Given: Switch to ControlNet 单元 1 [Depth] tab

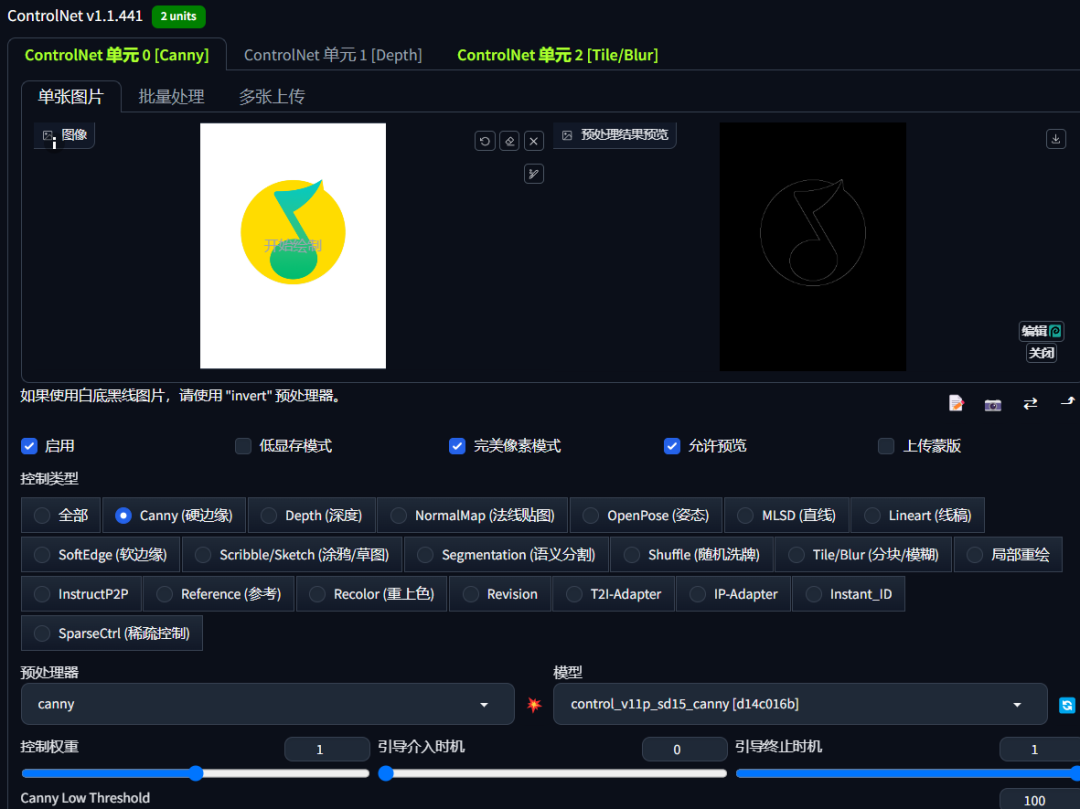Looking at the screenshot, I should click(333, 55).
